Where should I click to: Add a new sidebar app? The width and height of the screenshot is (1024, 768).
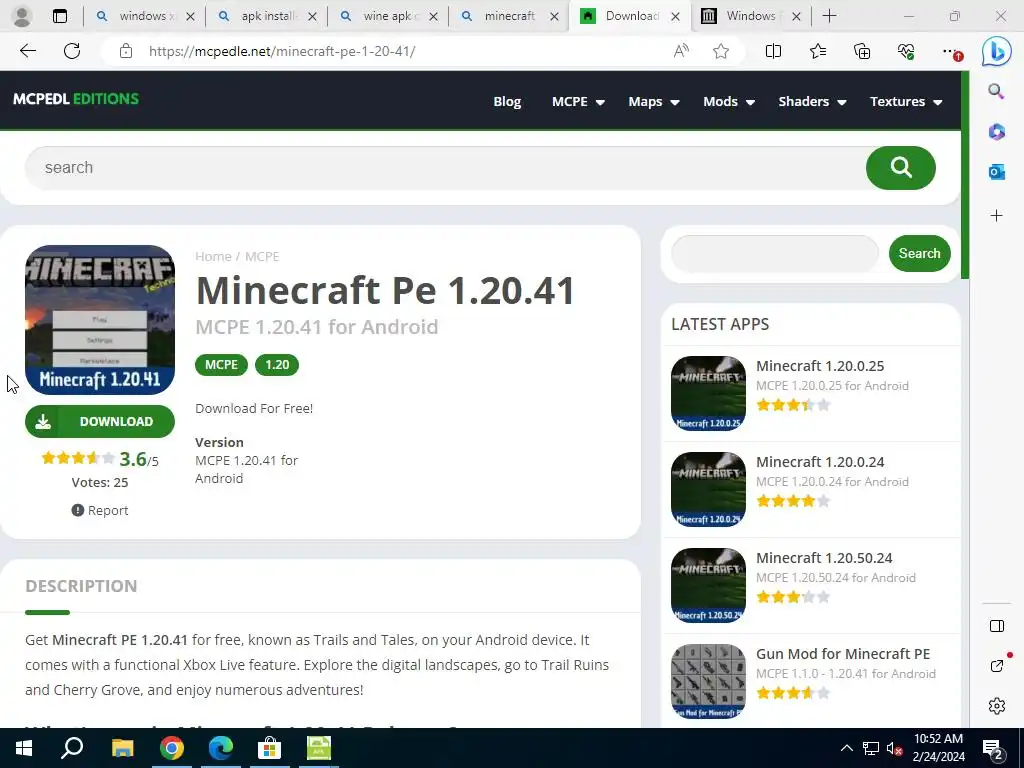tap(996, 216)
